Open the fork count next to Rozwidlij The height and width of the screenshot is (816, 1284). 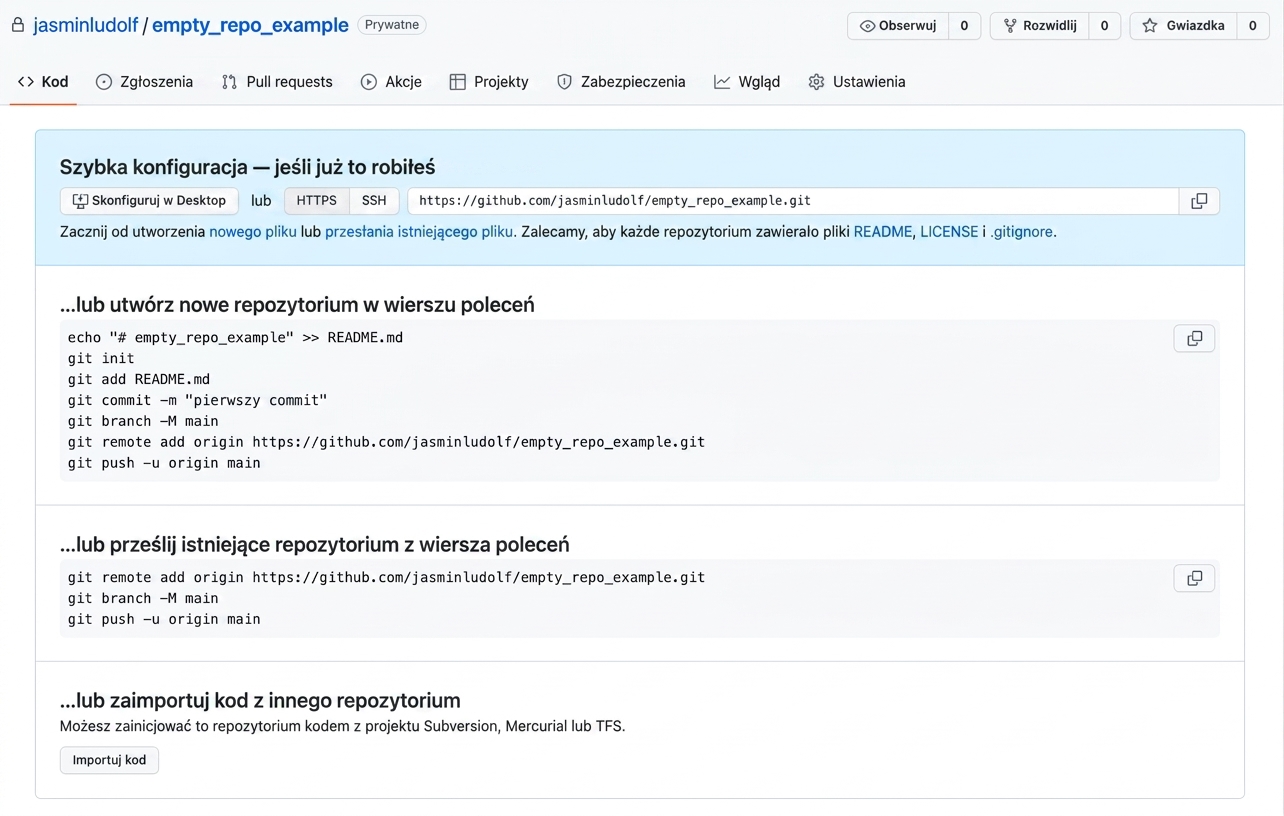1104,26
